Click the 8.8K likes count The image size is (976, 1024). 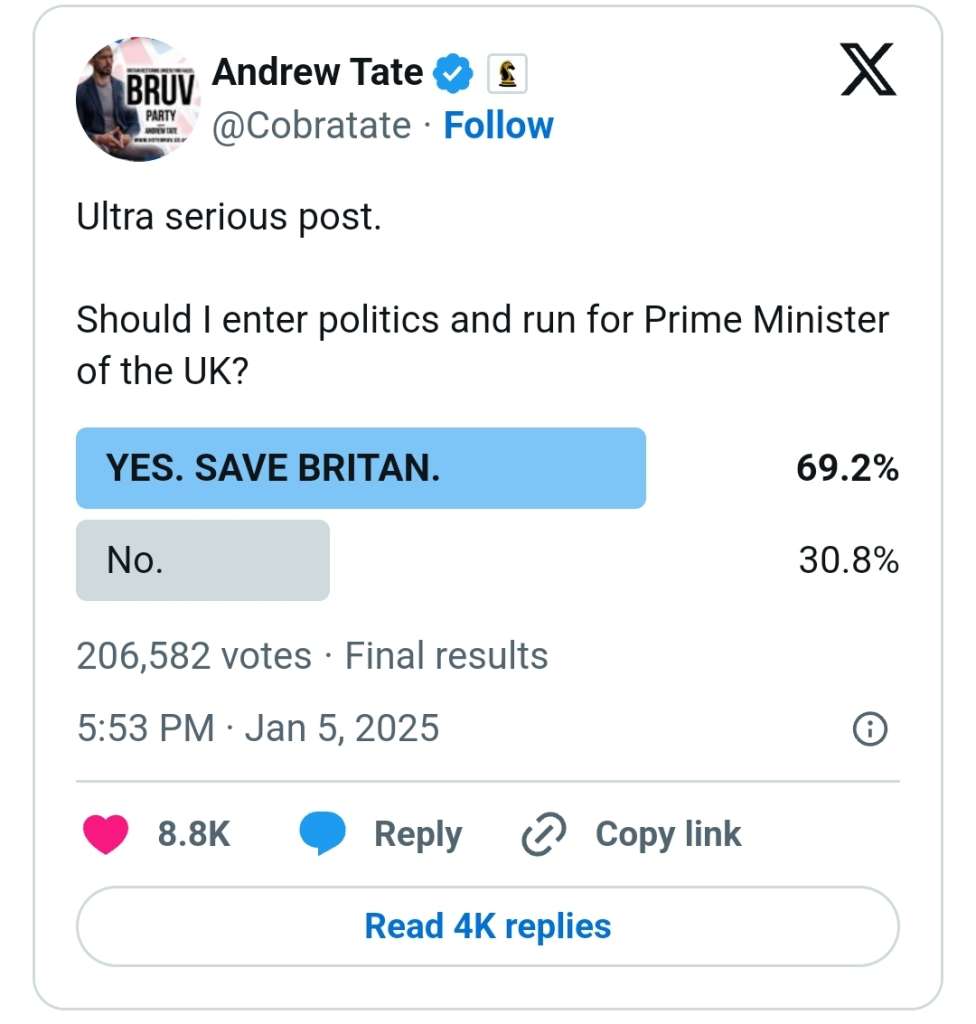[x=194, y=834]
